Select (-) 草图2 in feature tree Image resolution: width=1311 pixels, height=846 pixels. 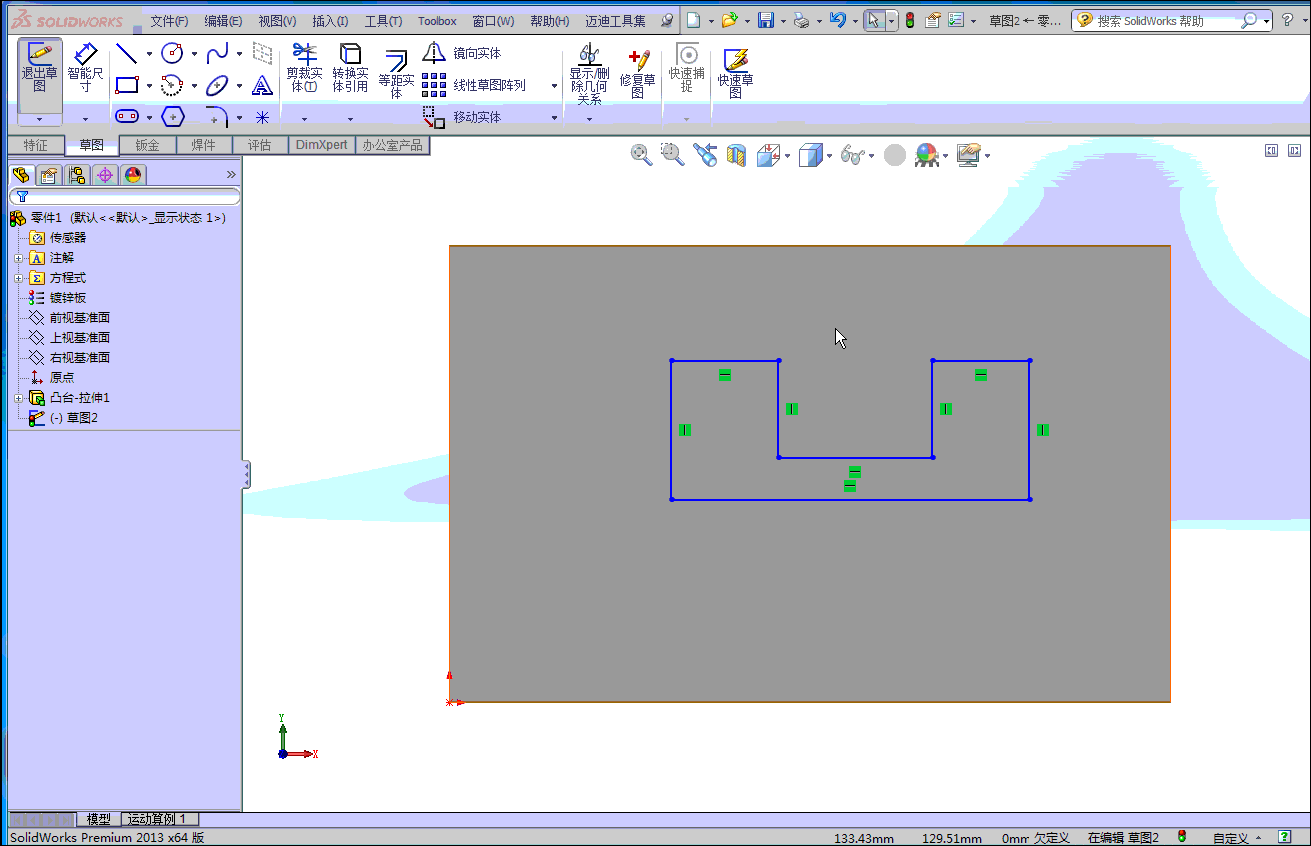[73, 418]
